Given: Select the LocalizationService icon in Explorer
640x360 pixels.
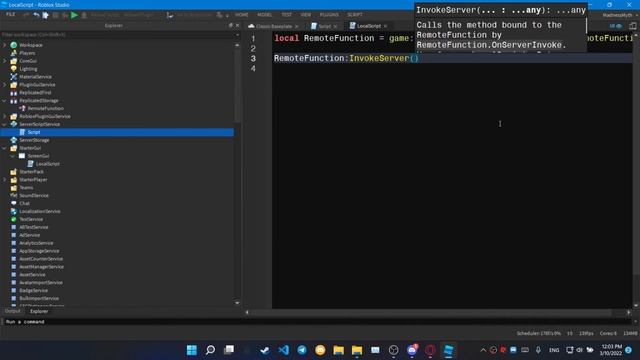Looking at the screenshot, I should (x=14, y=211).
